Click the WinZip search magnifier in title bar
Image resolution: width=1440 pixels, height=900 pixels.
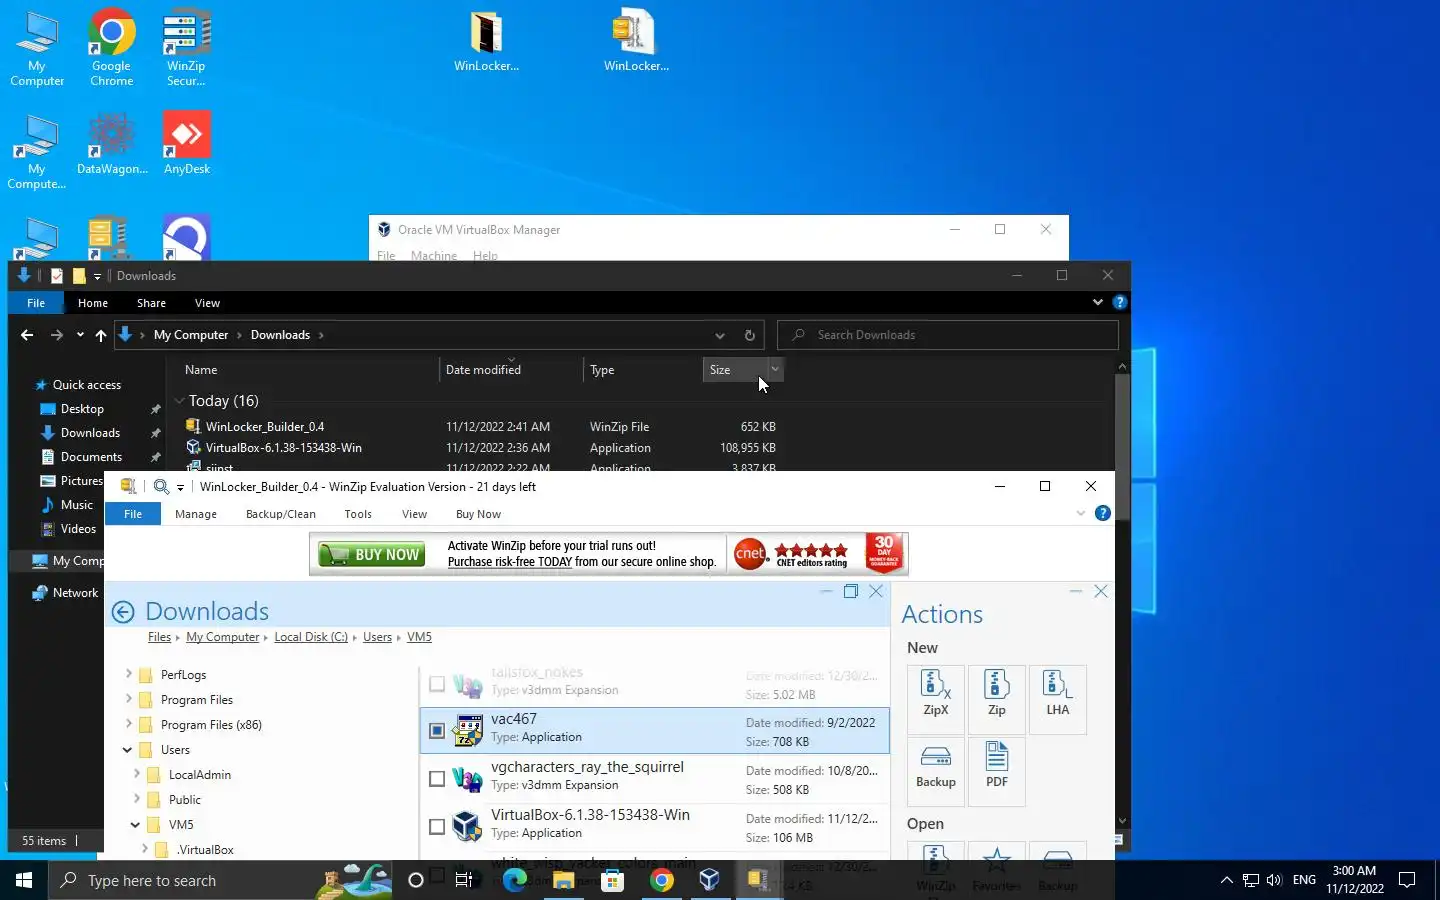coord(161,487)
